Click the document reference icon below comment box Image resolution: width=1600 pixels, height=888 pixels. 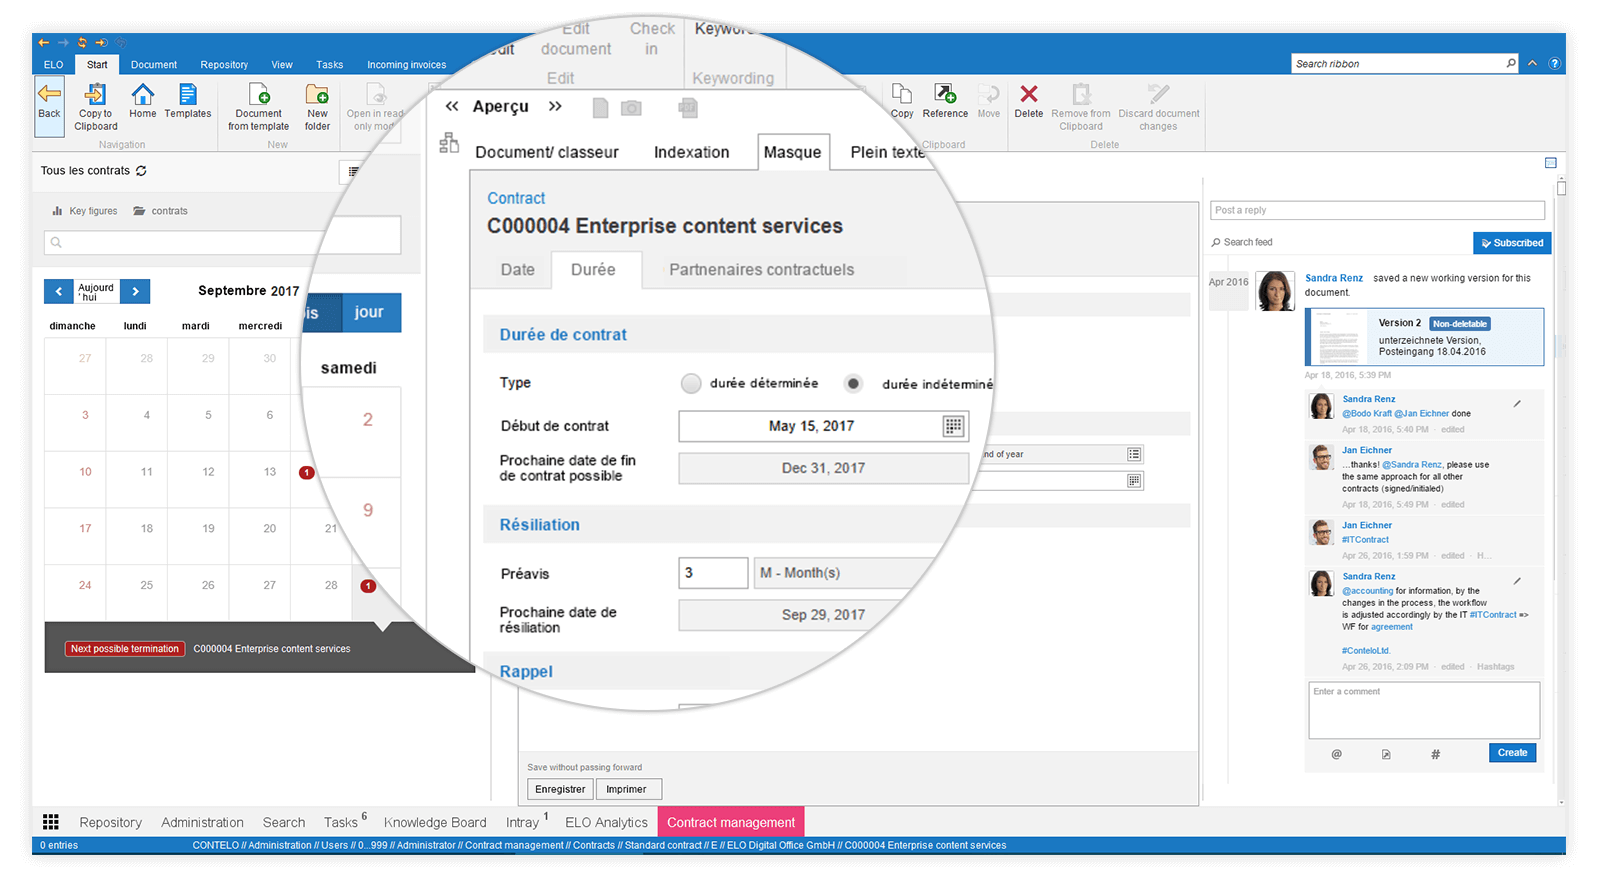[1386, 754]
